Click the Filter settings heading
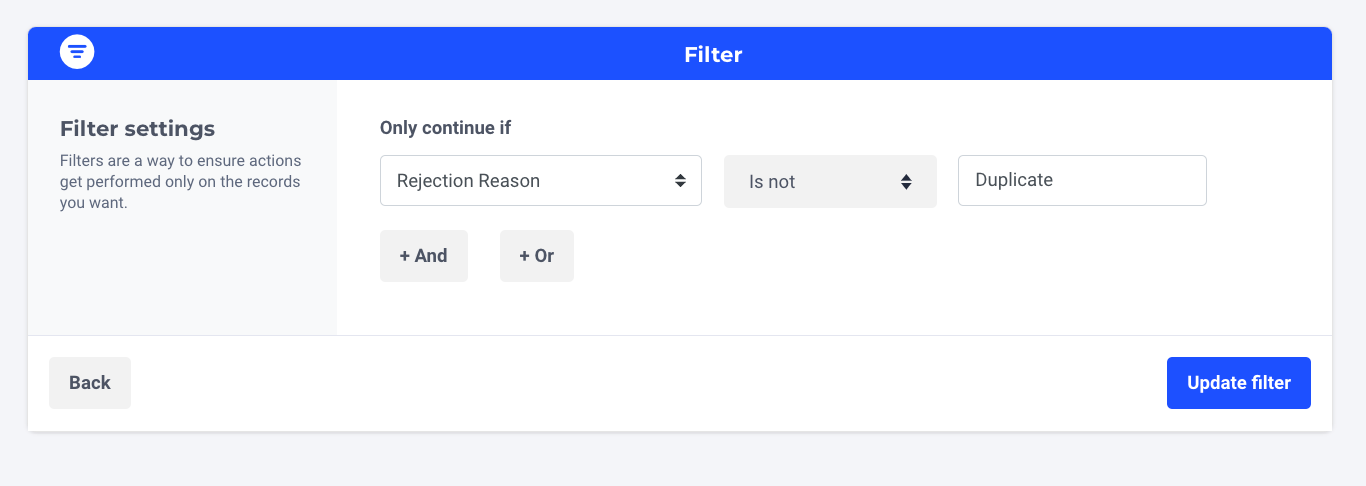Screen dimensions: 1366x486 tap(138, 129)
